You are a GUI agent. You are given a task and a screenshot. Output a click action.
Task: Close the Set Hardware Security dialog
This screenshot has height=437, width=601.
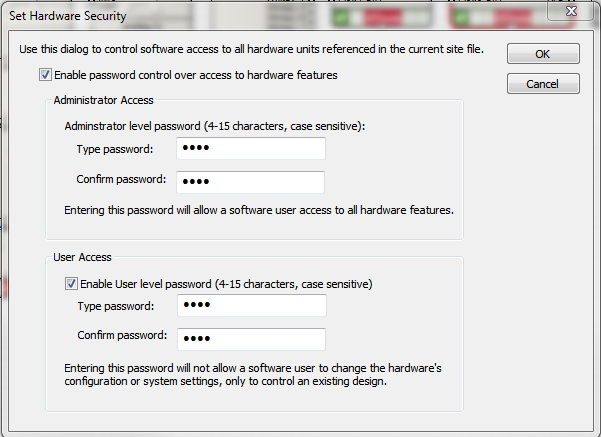coord(571,11)
